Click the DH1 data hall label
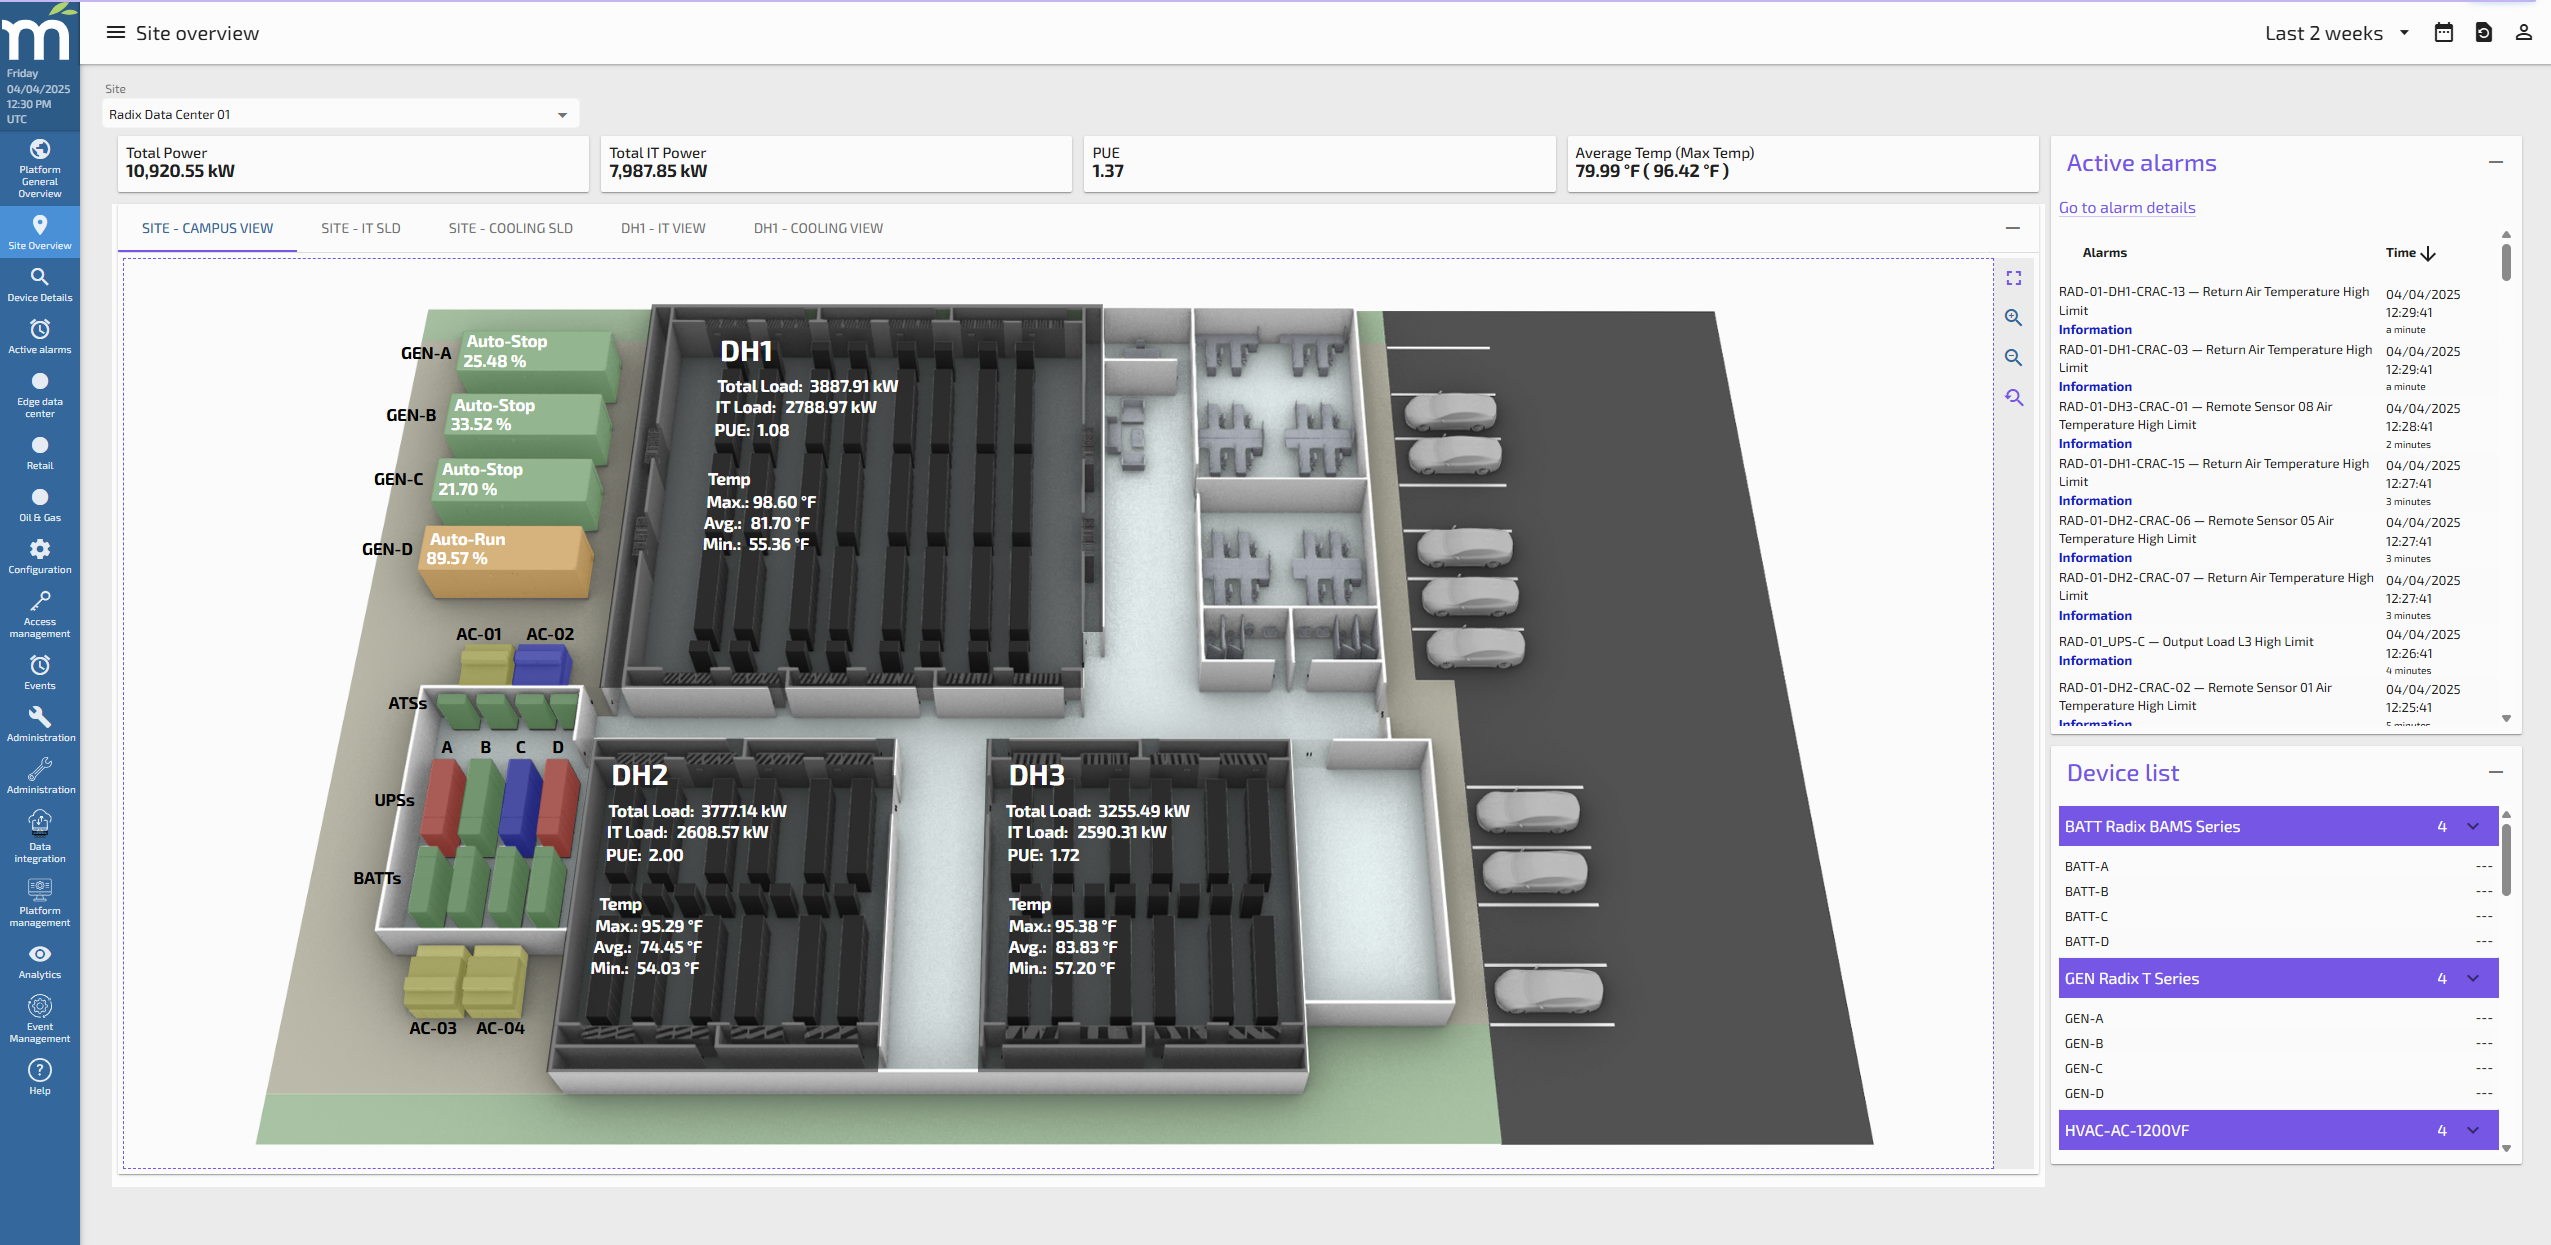The height and width of the screenshot is (1245, 2551). (x=746, y=352)
